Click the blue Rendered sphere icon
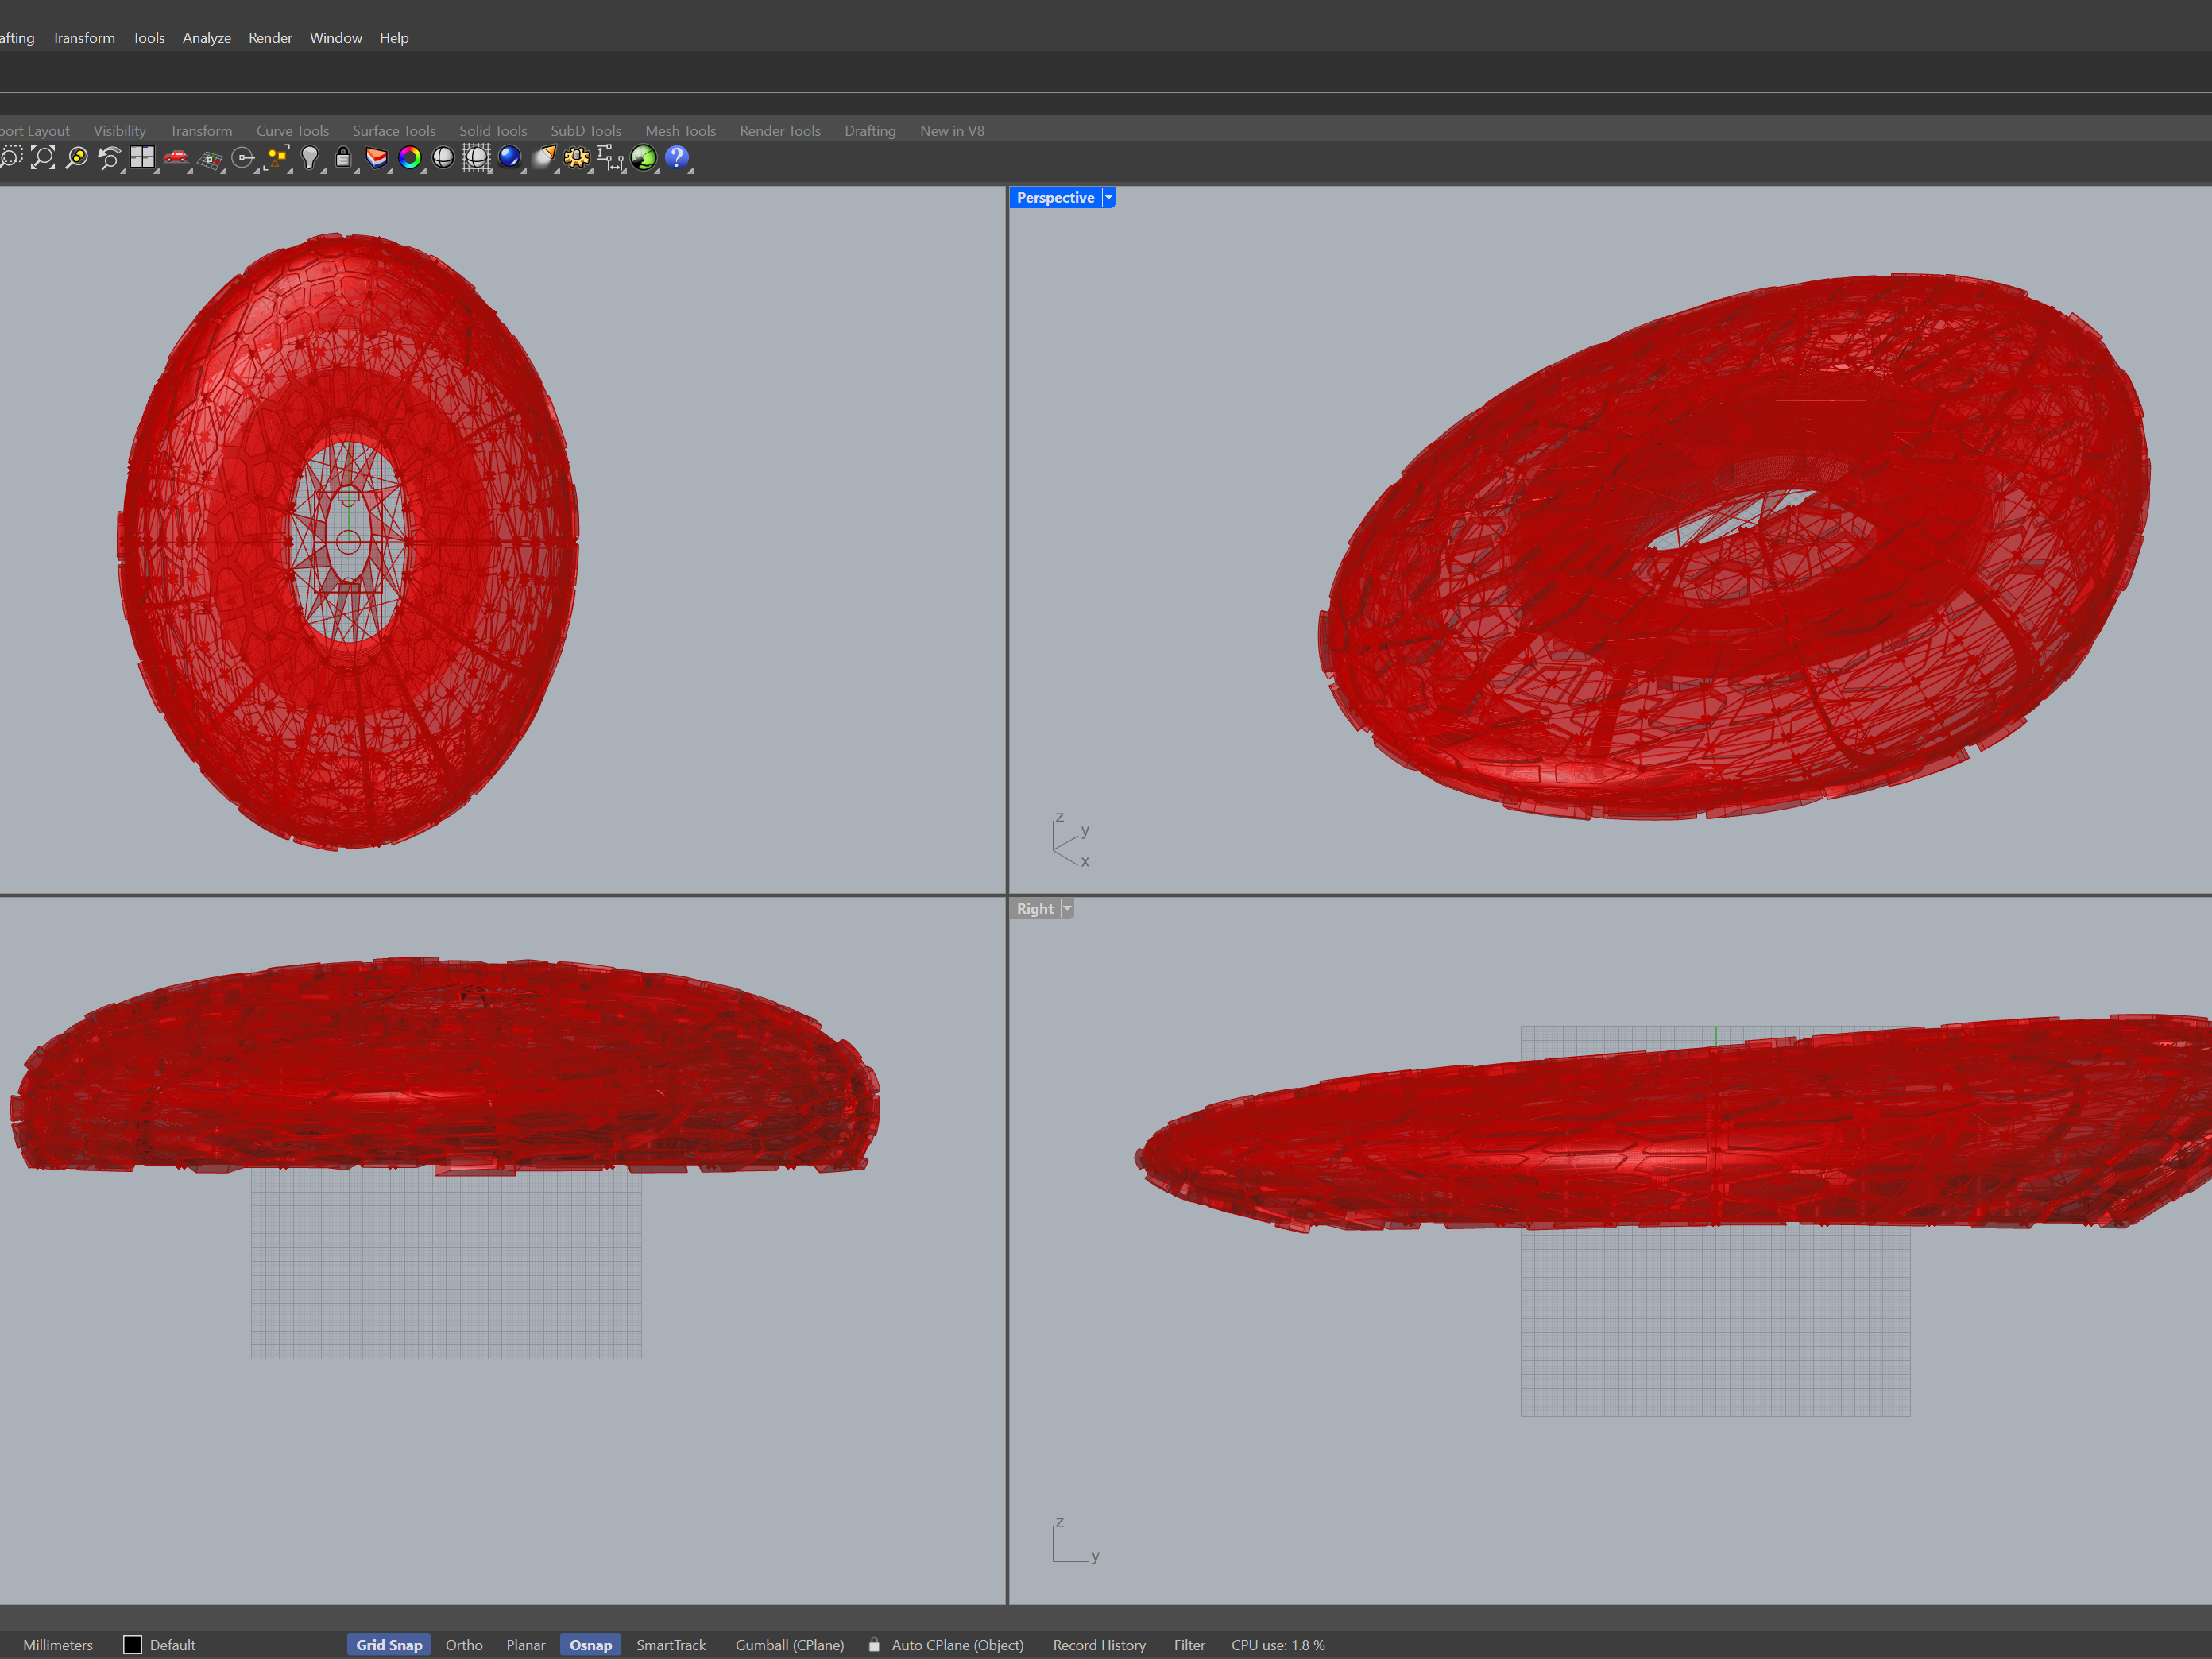Image resolution: width=2212 pixels, height=1659 pixels. tap(510, 157)
